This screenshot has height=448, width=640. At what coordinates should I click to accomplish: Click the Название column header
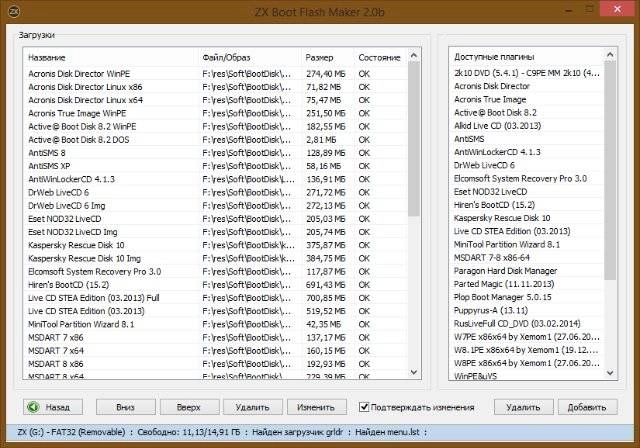[110, 58]
